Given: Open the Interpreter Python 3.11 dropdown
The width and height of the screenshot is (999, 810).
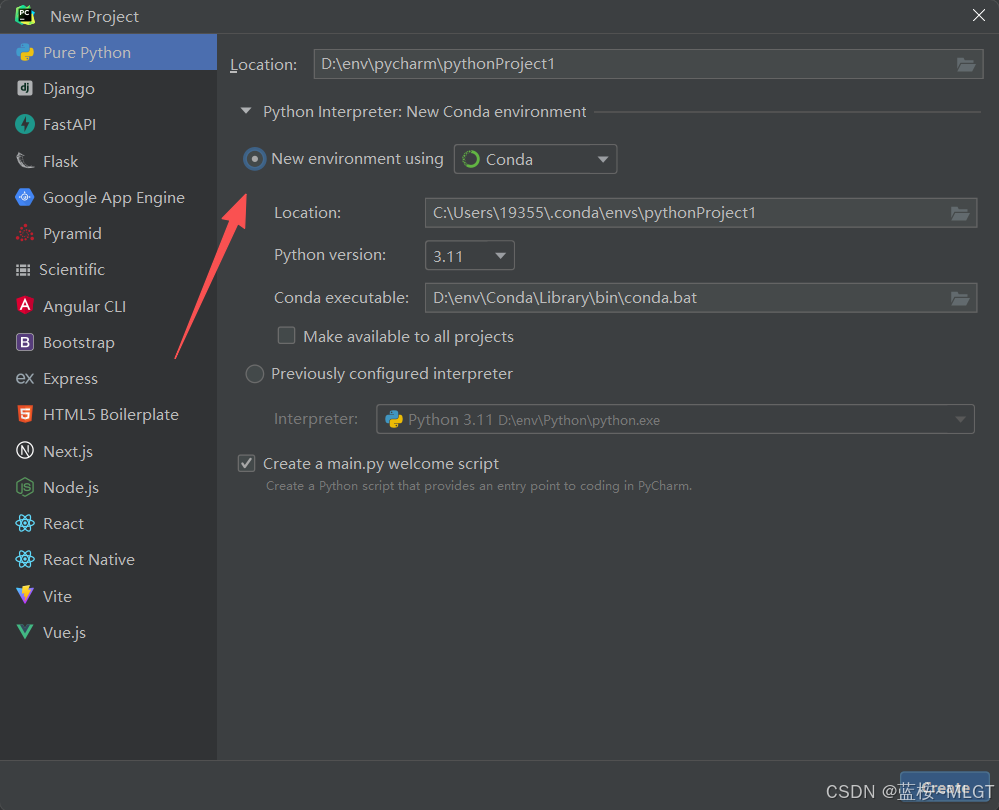Looking at the screenshot, I should tap(675, 419).
